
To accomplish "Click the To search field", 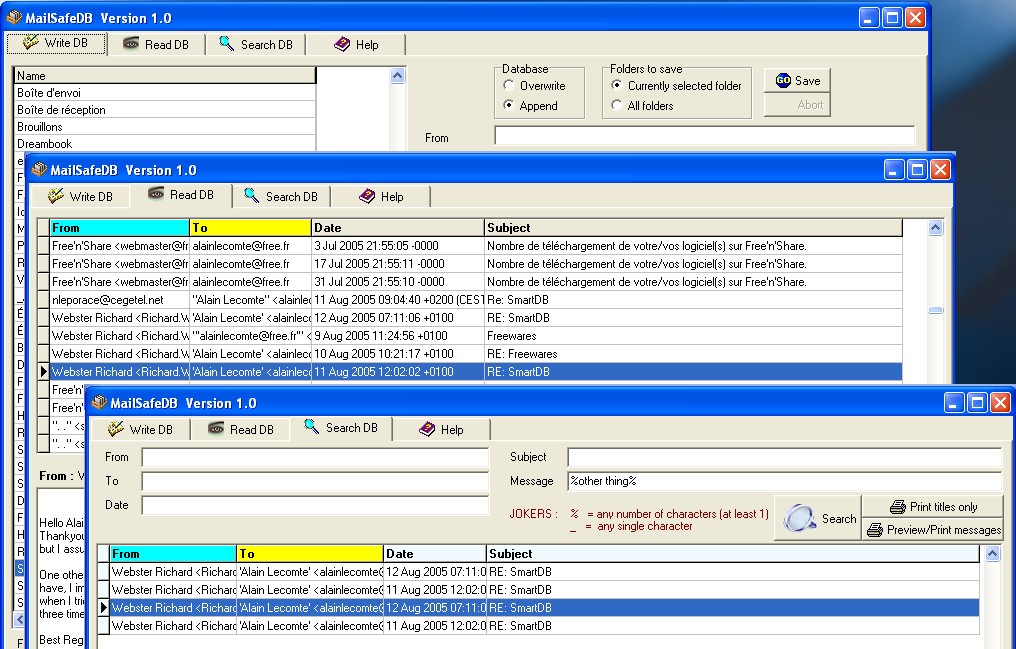I will click(315, 481).
